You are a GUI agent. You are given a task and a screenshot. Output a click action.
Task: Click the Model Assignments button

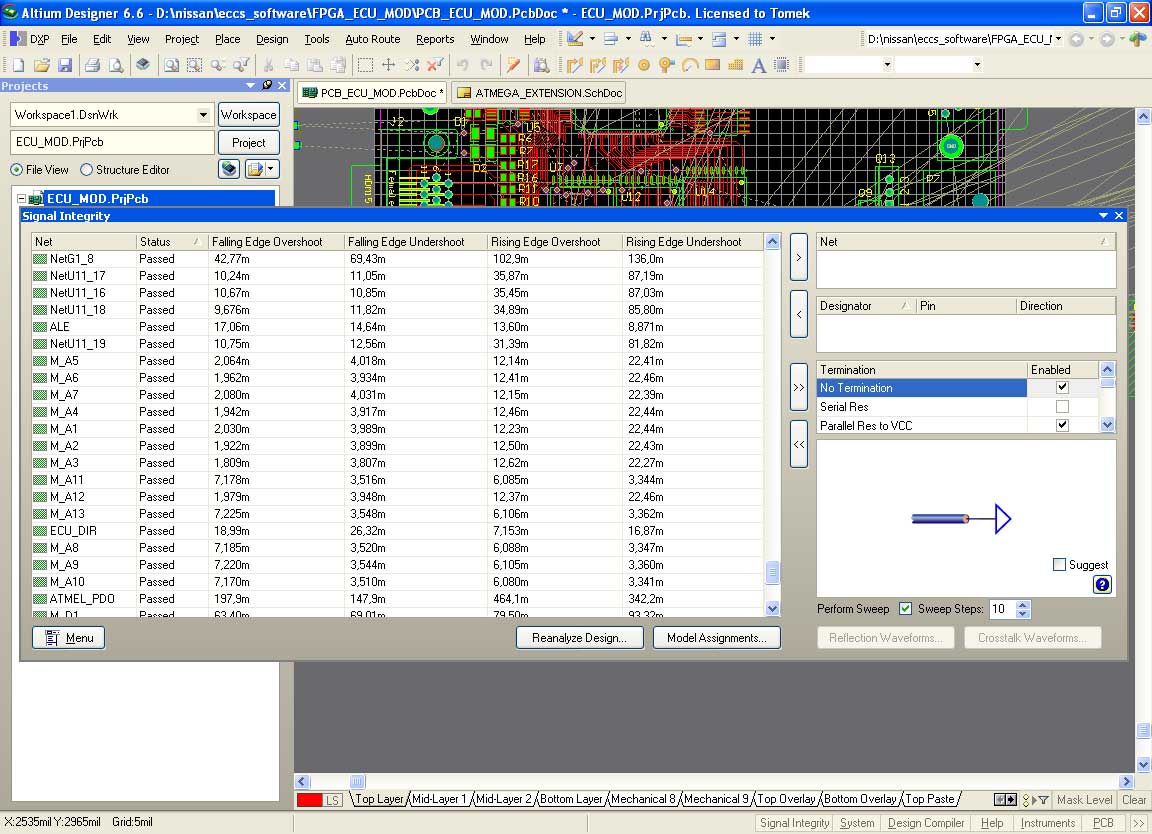[716, 638]
